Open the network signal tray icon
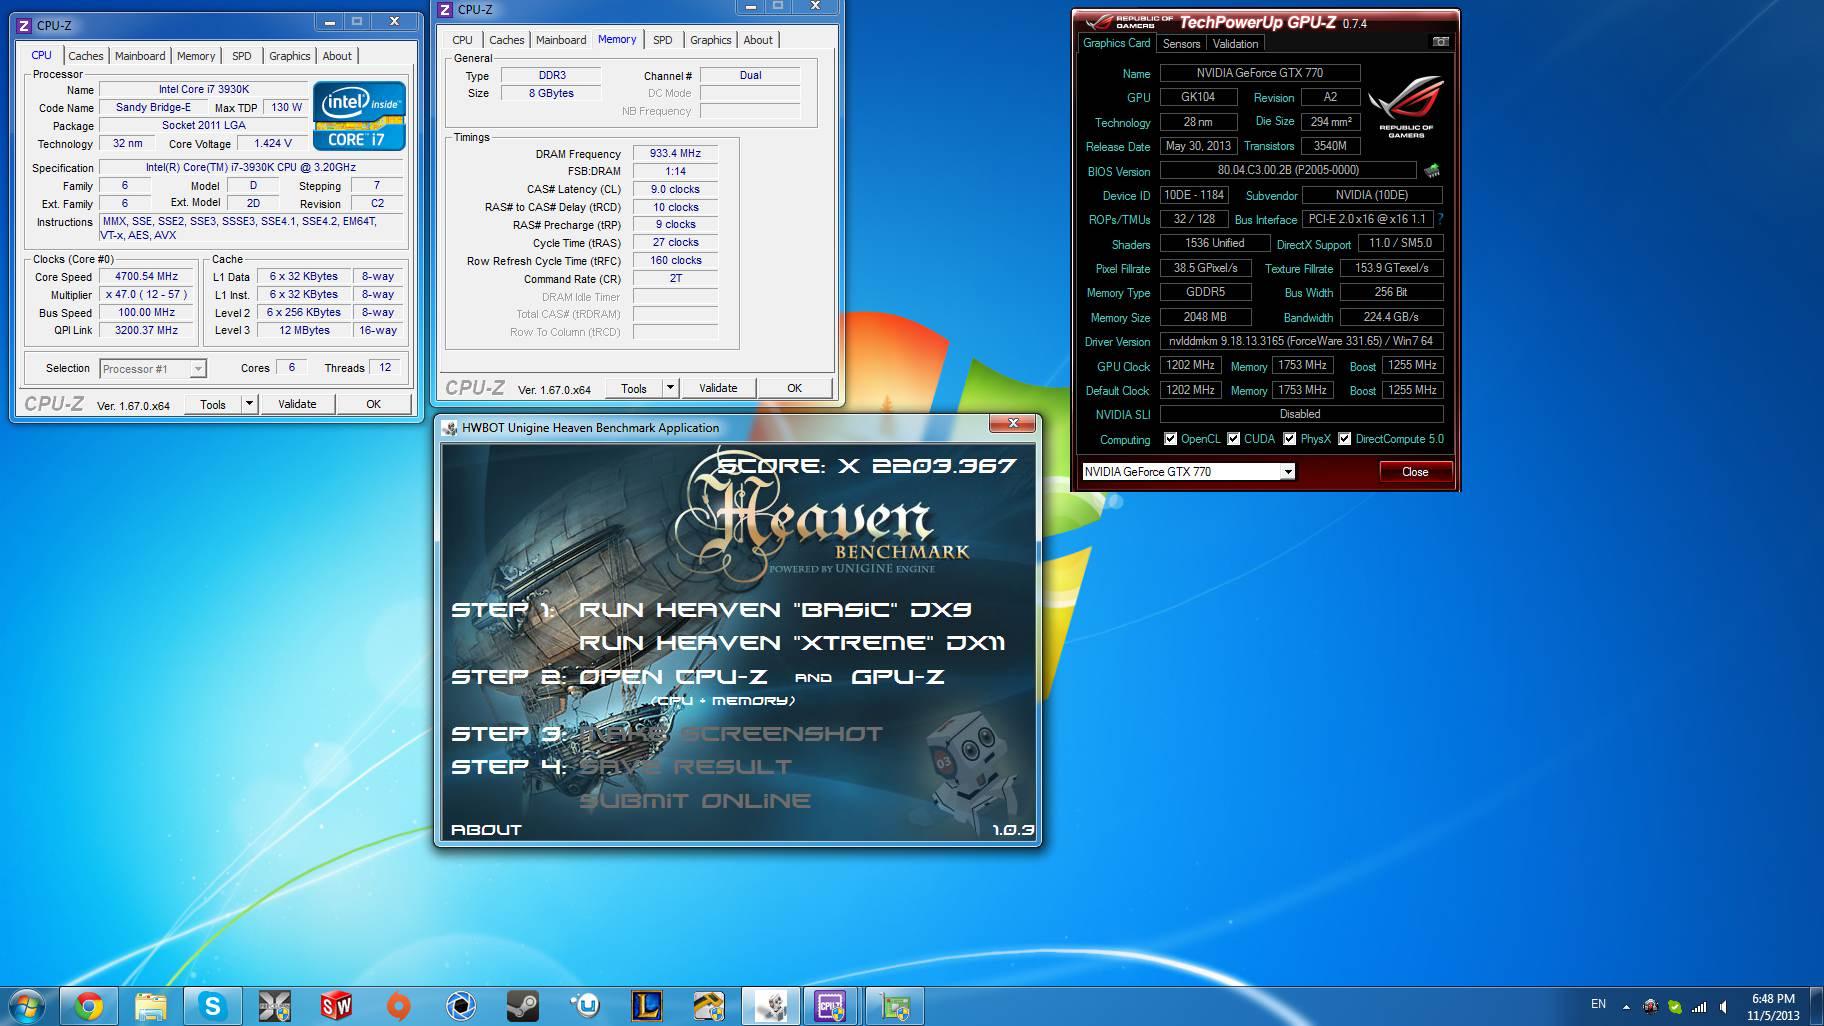Screen dimensions: 1824x1026 click(1698, 1006)
